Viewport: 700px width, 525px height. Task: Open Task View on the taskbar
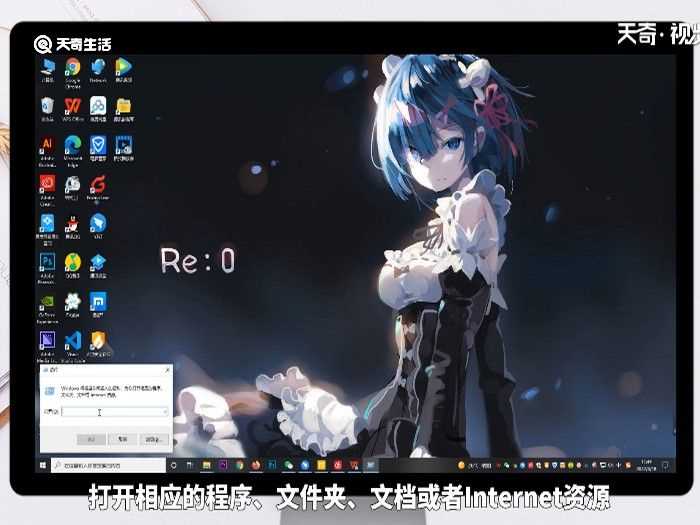pos(190,466)
